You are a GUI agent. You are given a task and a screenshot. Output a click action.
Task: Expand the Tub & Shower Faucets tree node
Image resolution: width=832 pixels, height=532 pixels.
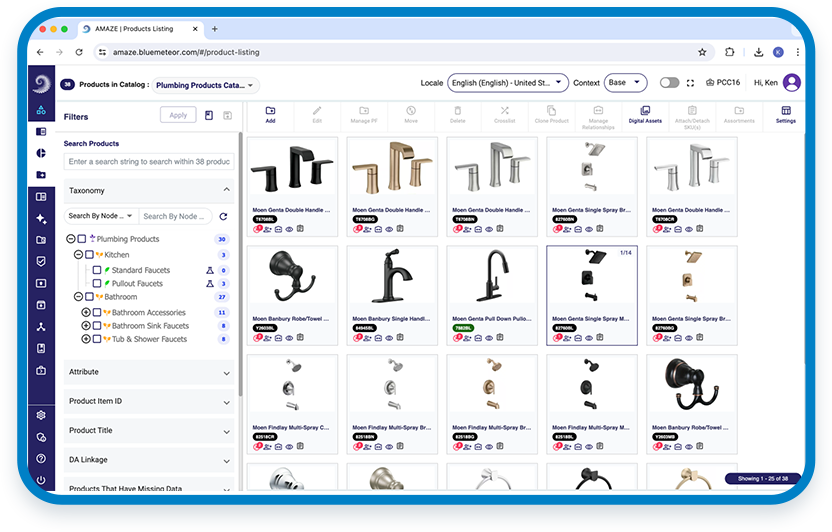coord(86,339)
